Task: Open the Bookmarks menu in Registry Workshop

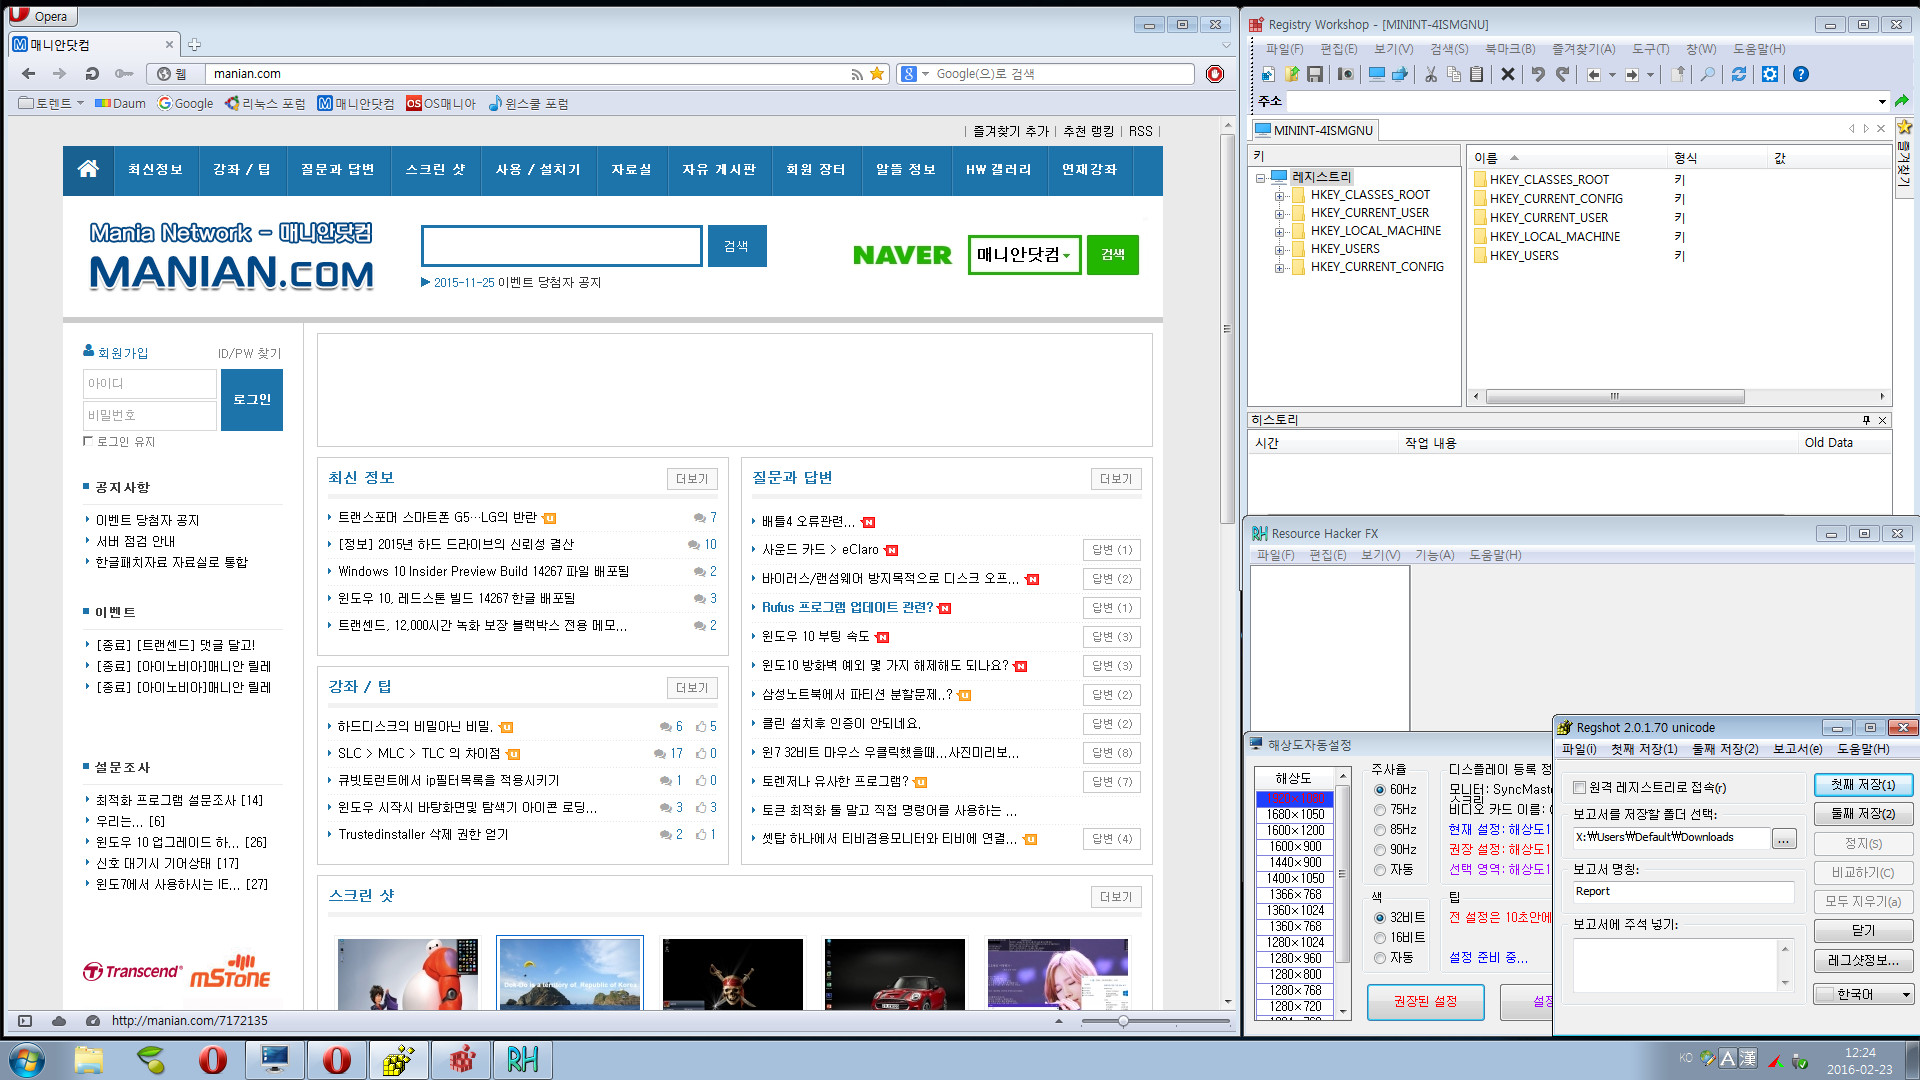Action: pos(1509,49)
